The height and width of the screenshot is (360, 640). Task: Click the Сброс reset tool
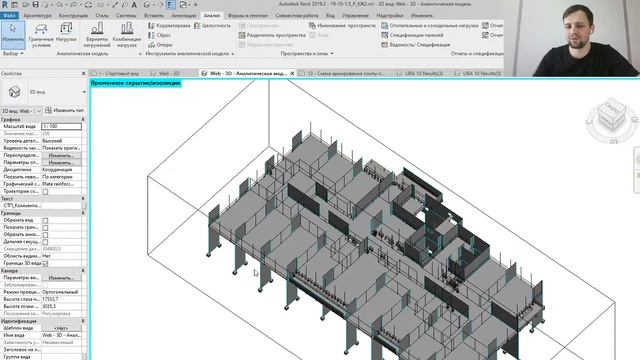(160, 35)
